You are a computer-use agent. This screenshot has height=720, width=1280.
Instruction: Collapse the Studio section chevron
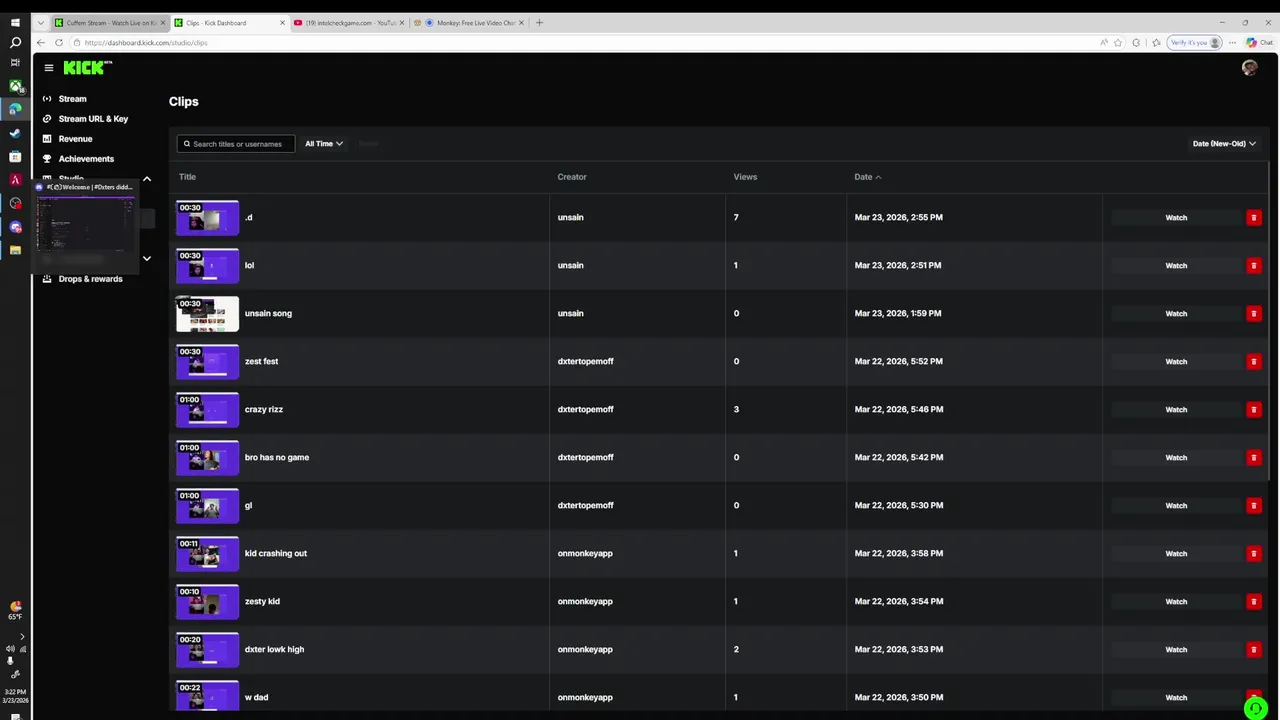(147, 179)
